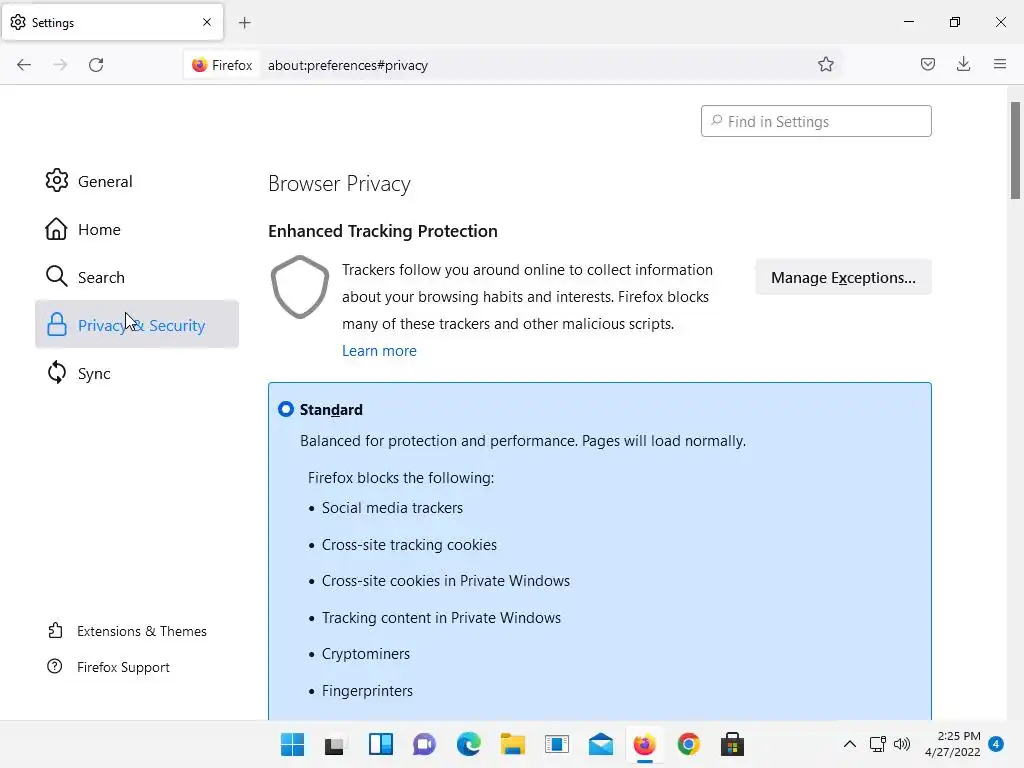Show hidden system tray icons
The width and height of the screenshot is (1024, 768).
[x=850, y=744]
